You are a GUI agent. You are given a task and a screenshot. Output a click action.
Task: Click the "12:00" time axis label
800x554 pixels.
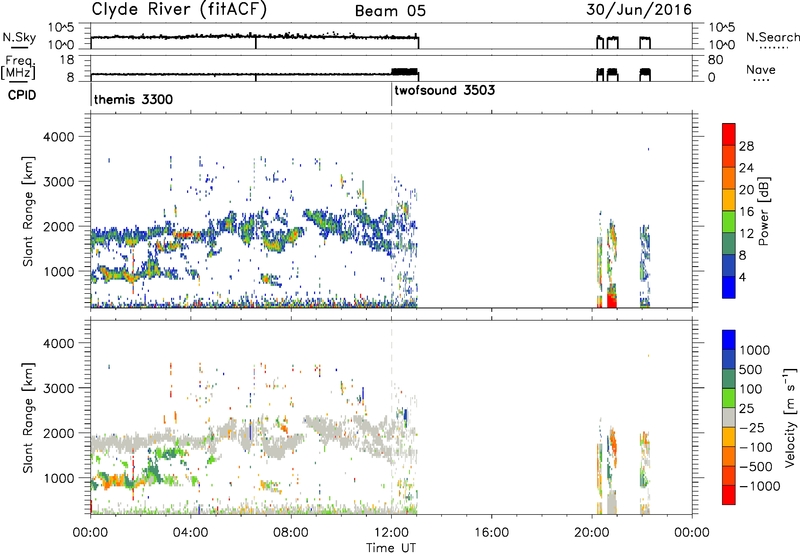point(391,533)
